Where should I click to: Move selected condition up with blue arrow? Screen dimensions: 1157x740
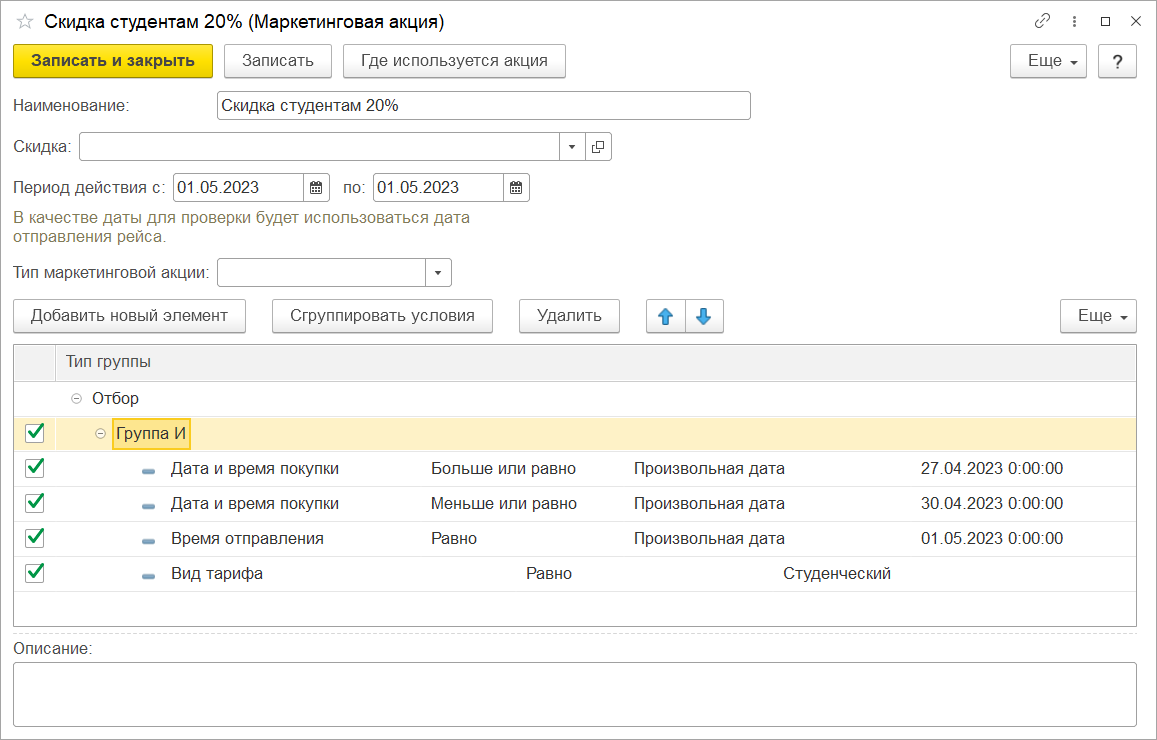point(666,316)
